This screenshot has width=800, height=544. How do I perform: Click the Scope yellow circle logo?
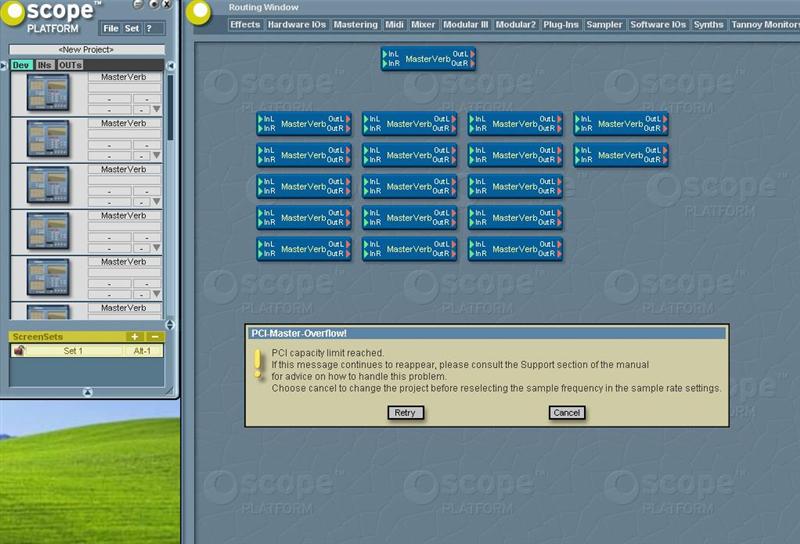click(12, 13)
